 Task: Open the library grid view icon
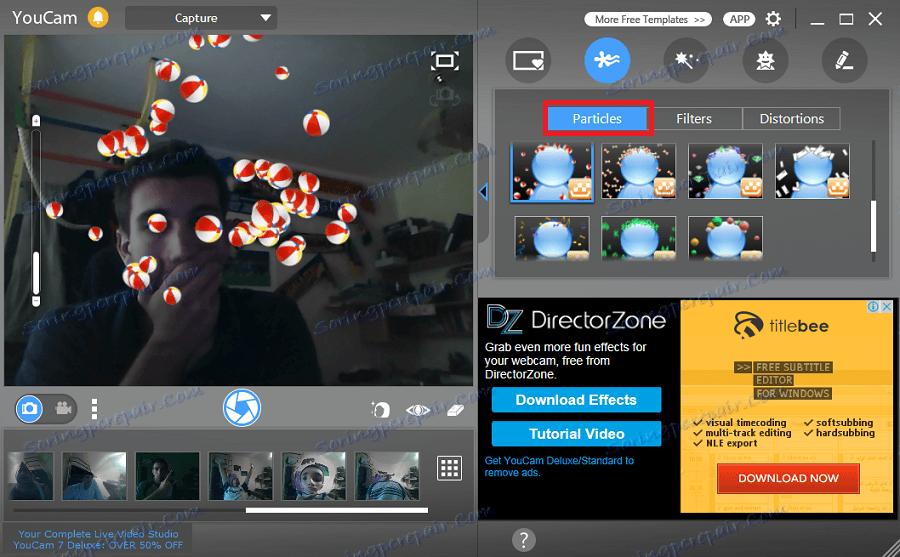(449, 468)
